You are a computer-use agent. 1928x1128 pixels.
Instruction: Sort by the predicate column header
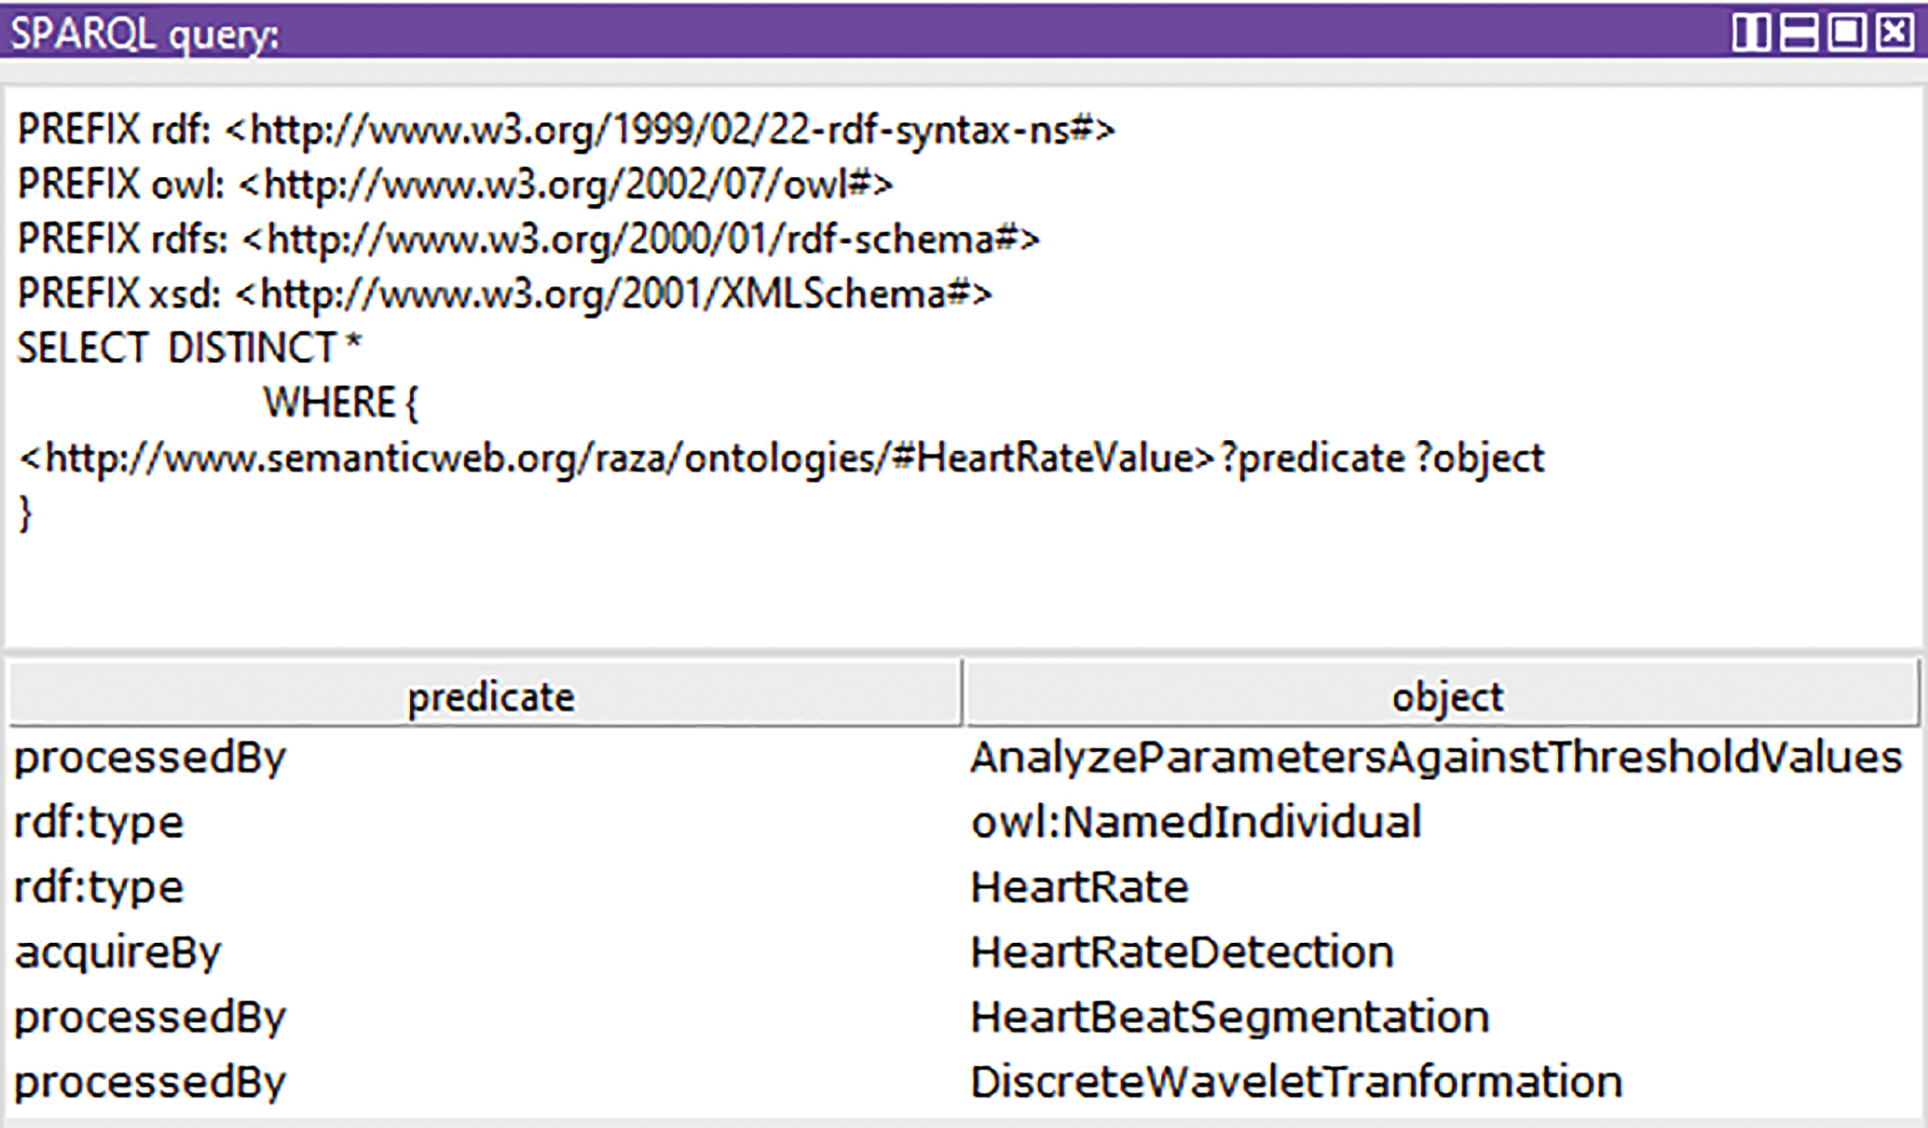click(x=490, y=697)
